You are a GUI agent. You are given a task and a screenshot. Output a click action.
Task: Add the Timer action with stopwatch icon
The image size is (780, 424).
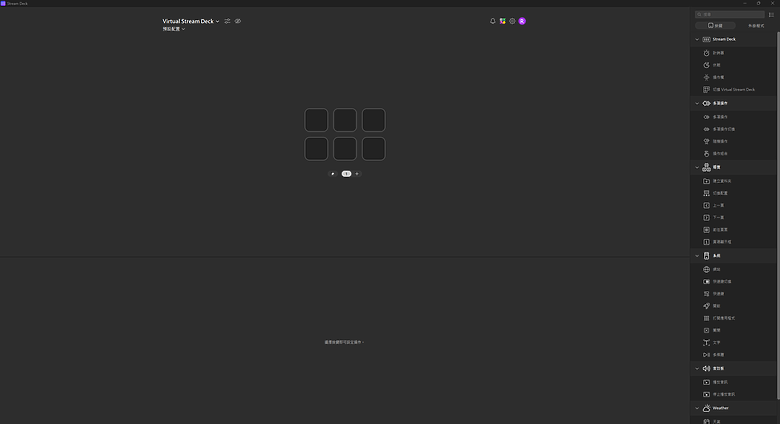pyautogui.click(x=734, y=53)
